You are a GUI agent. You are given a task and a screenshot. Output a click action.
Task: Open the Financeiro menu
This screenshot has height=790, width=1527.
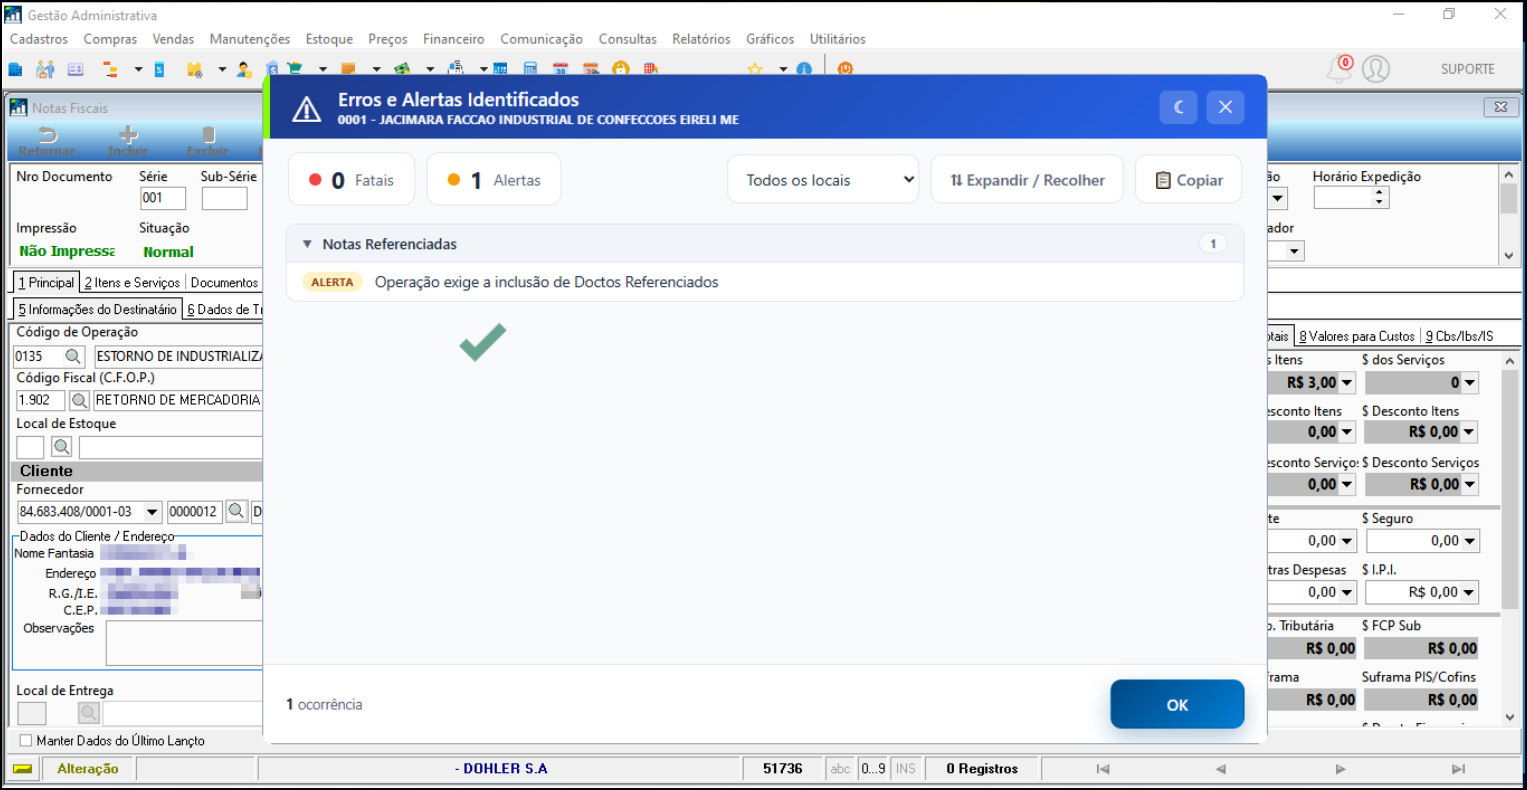[x=453, y=39]
